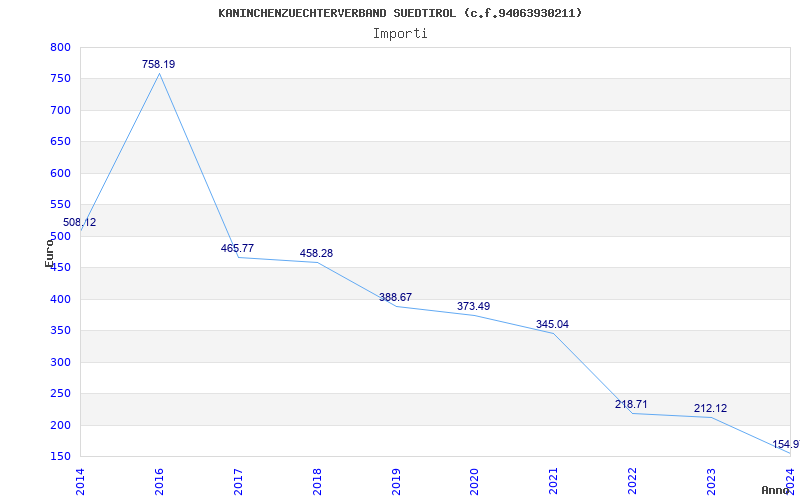Click the 300 y-axis tick label

pyautogui.click(x=60, y=362)
